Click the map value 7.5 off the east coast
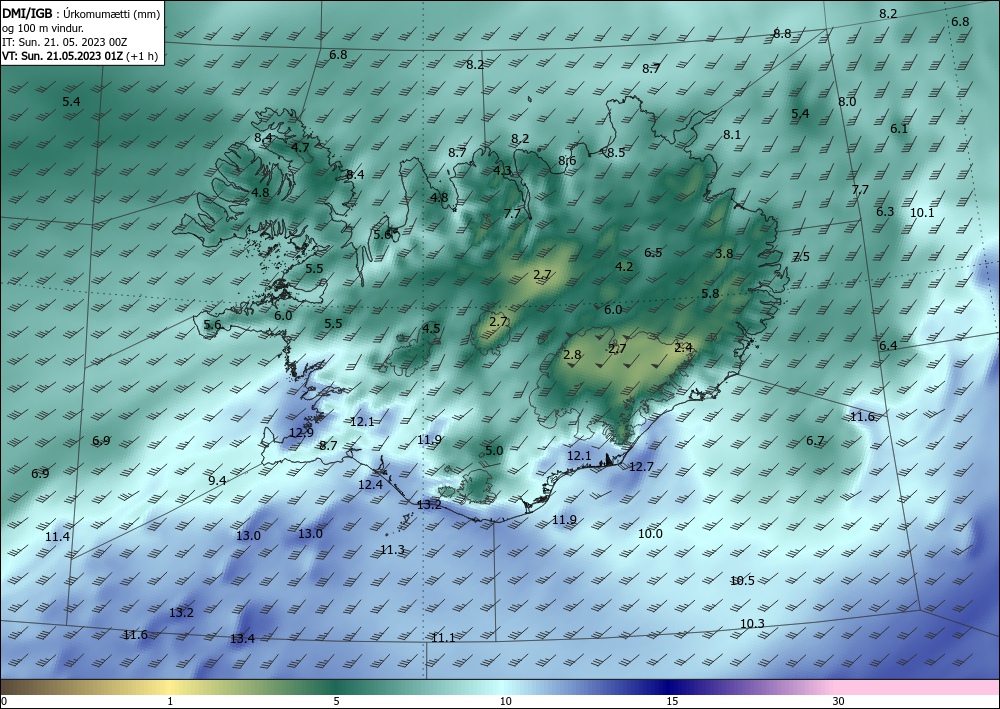The image size is (1000, 709). pyautogui.click(x=801, y=256)
